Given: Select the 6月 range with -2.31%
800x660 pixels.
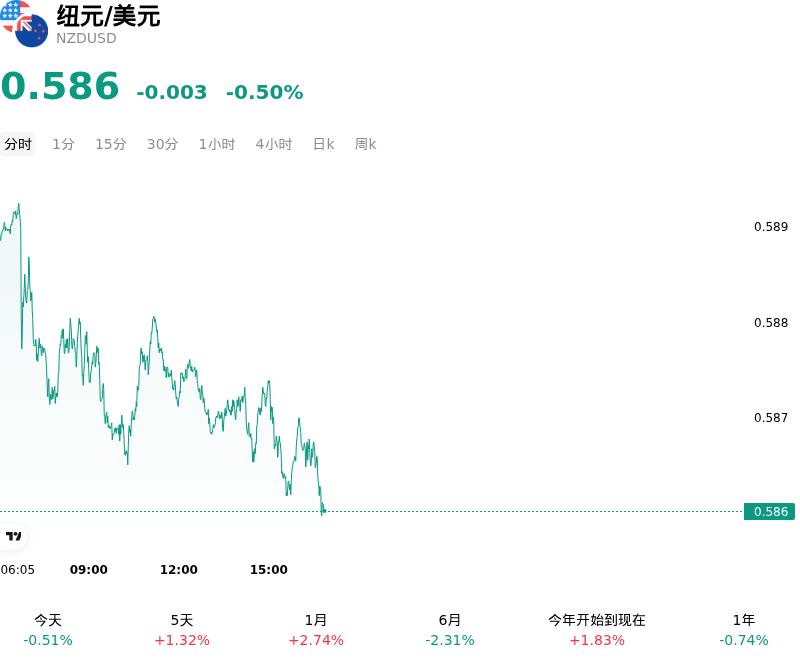Looking at the screenshot, I should click(x=449, y=630).
